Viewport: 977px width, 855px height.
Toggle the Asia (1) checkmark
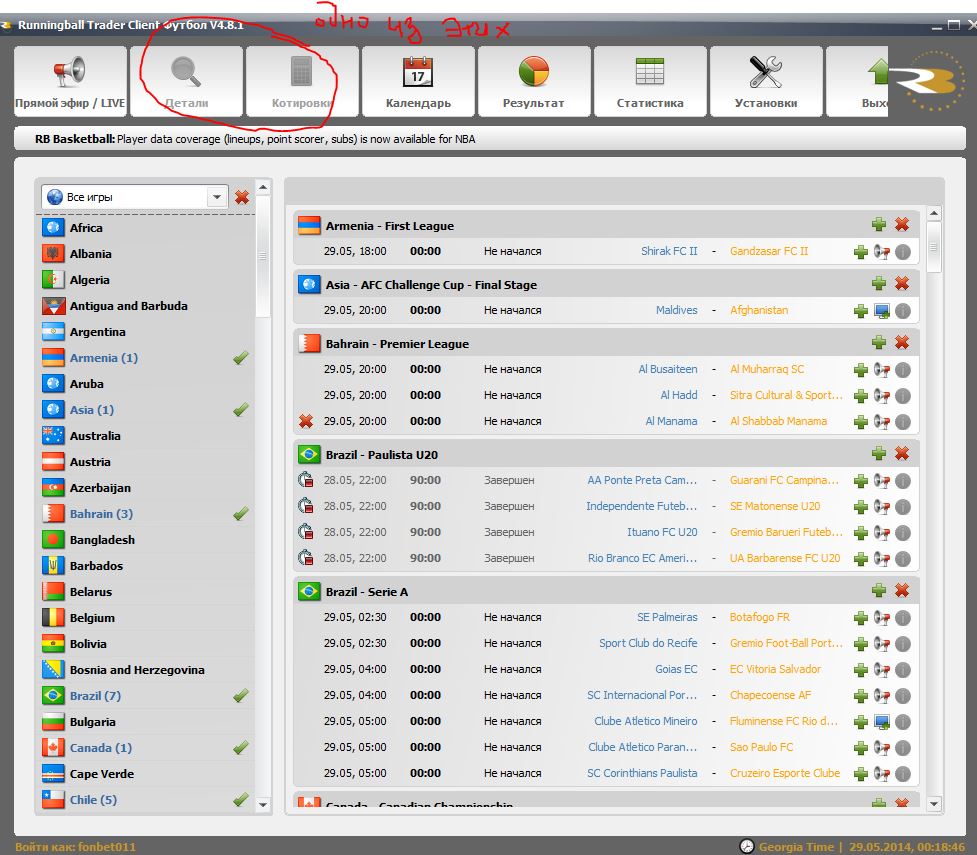click(241, 409)
